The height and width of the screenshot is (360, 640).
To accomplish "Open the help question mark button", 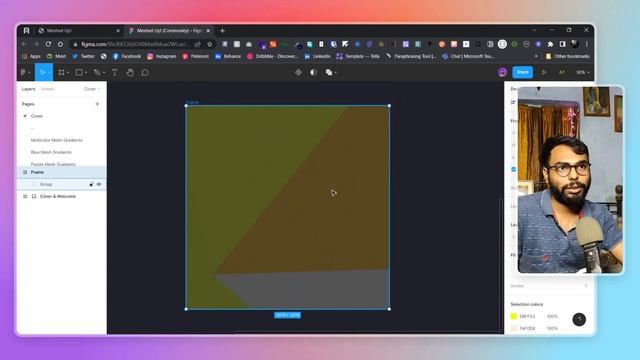I will (579, 319).
